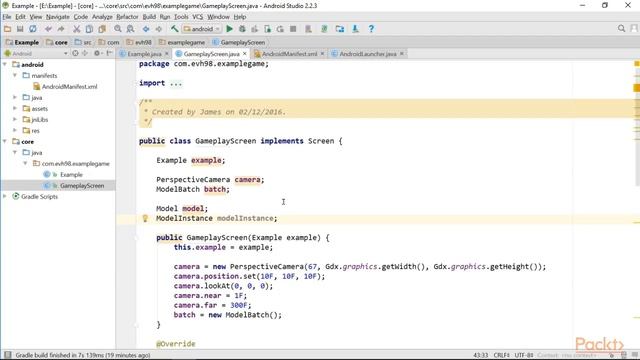Click the Paste icon in toolbar
Viewport: 640px width, 360px height.
[102, 29]
